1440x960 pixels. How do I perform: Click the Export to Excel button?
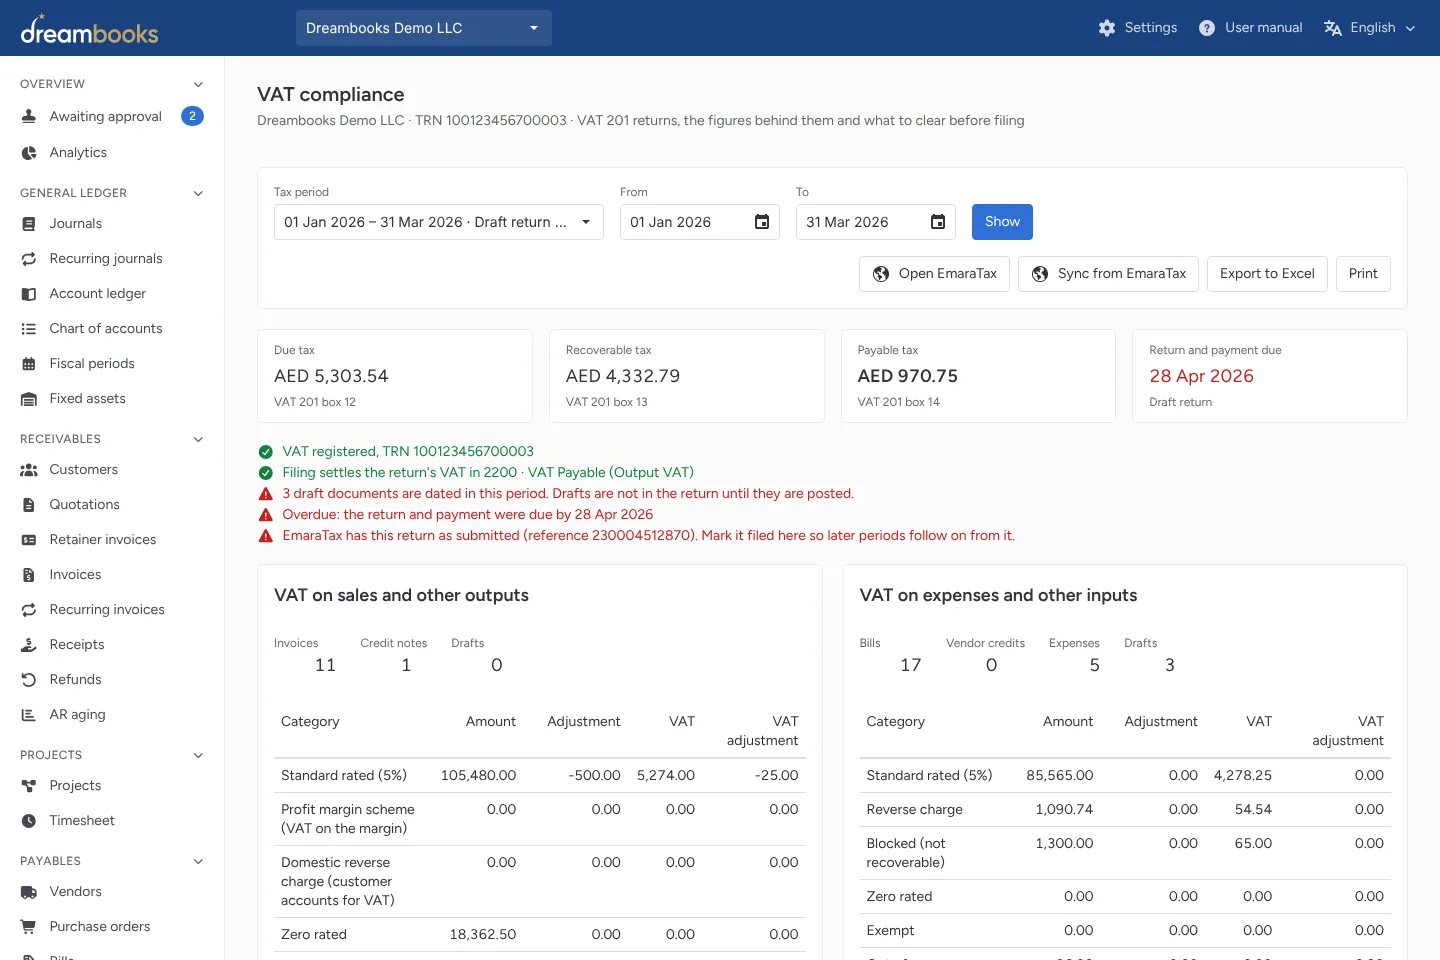(1267, 274)
